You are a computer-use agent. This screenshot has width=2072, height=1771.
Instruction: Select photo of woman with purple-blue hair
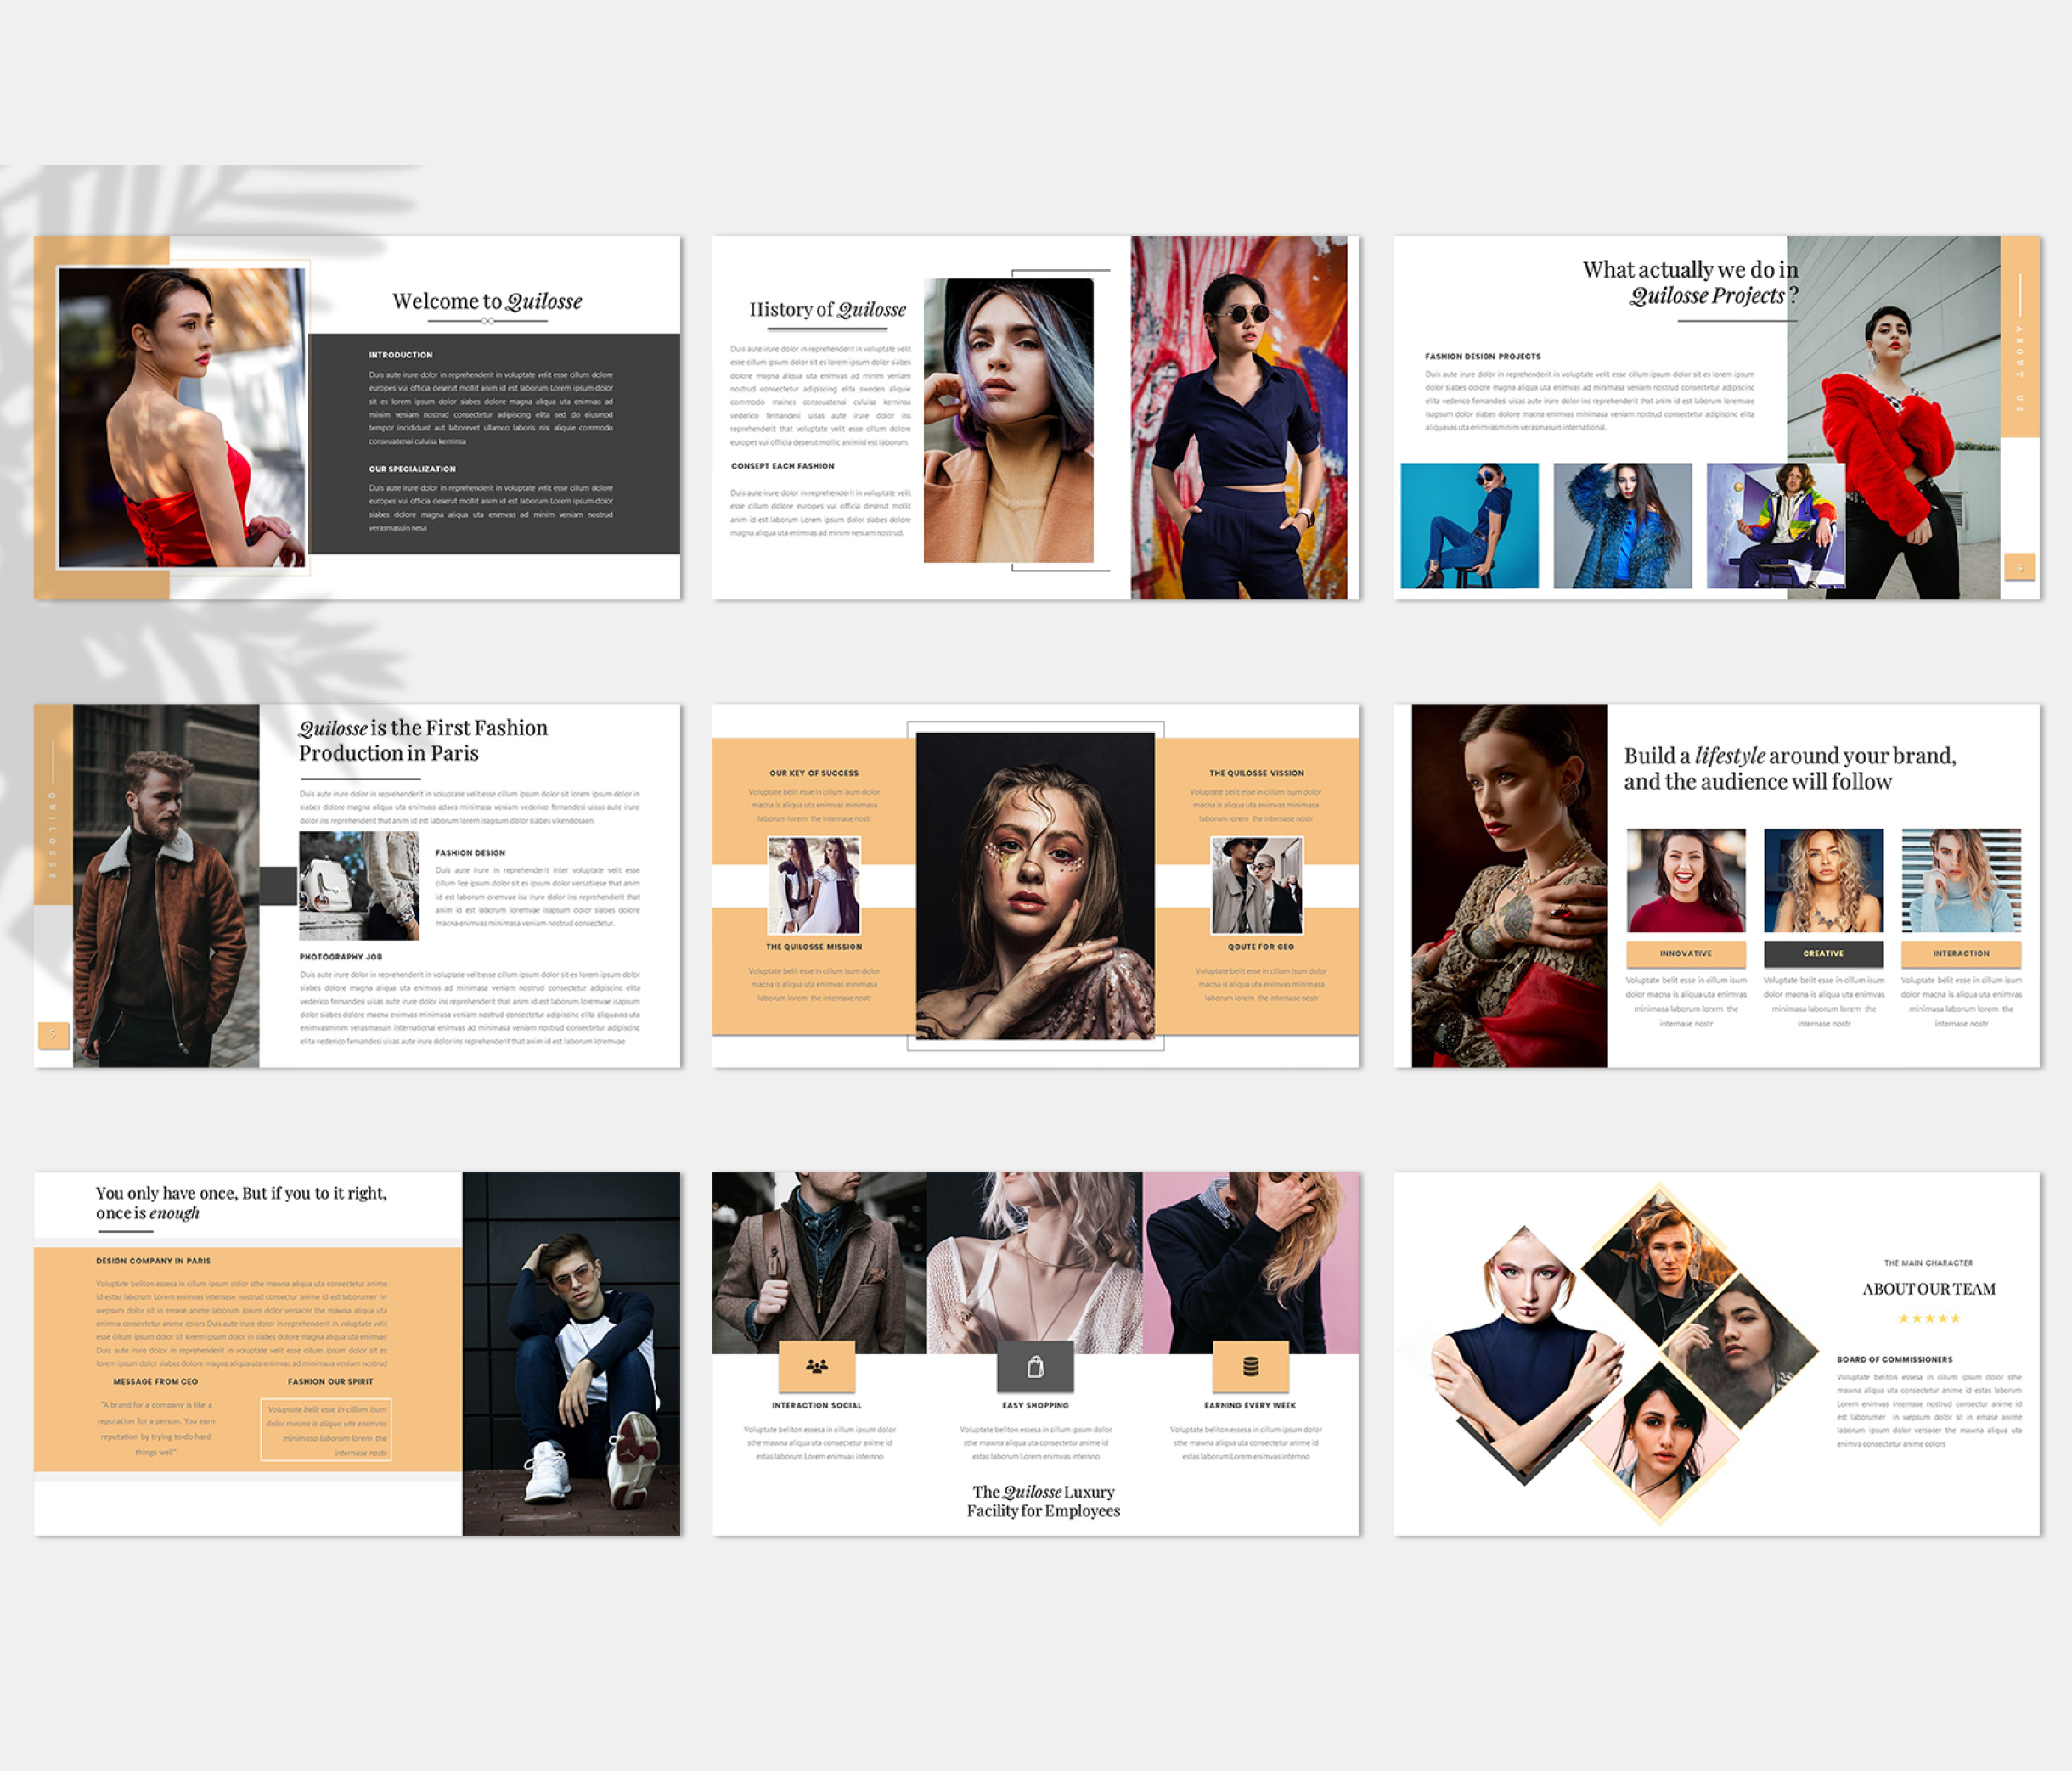click(x=1008, y=420)
